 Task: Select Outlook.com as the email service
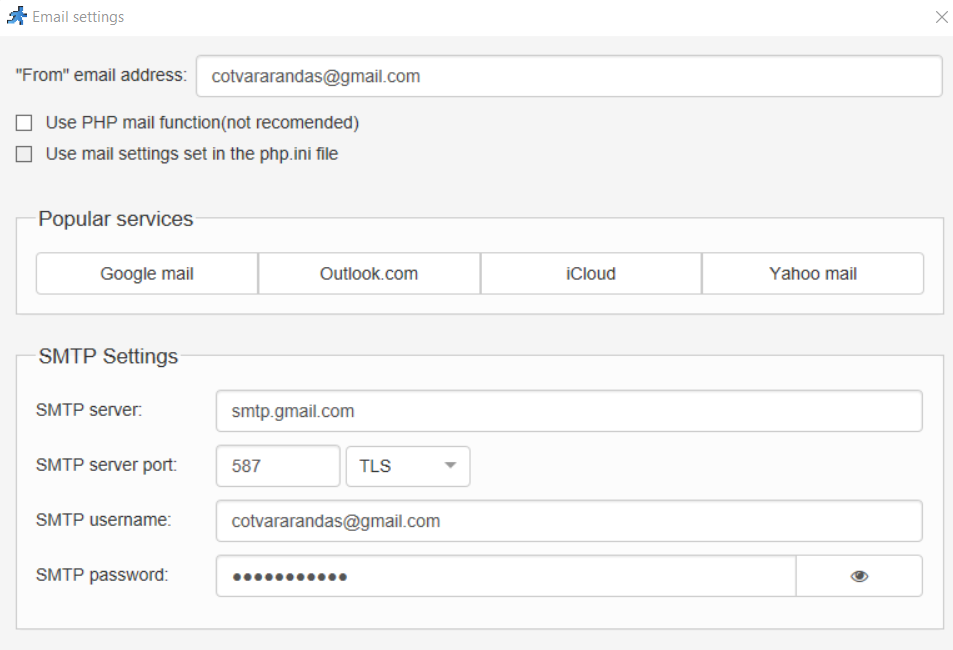coord(368,273)
